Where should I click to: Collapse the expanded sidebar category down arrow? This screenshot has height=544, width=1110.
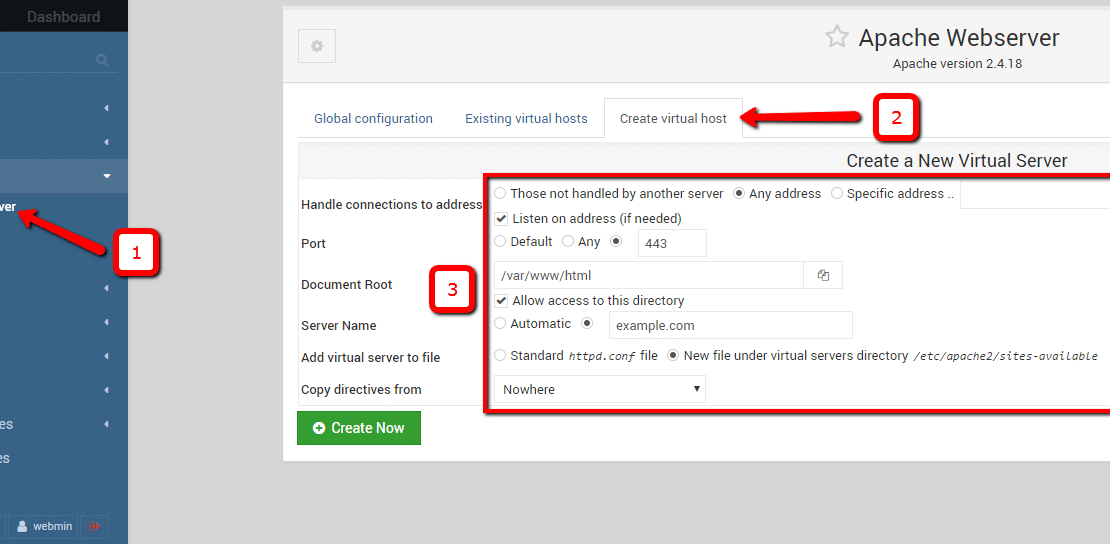107,176
